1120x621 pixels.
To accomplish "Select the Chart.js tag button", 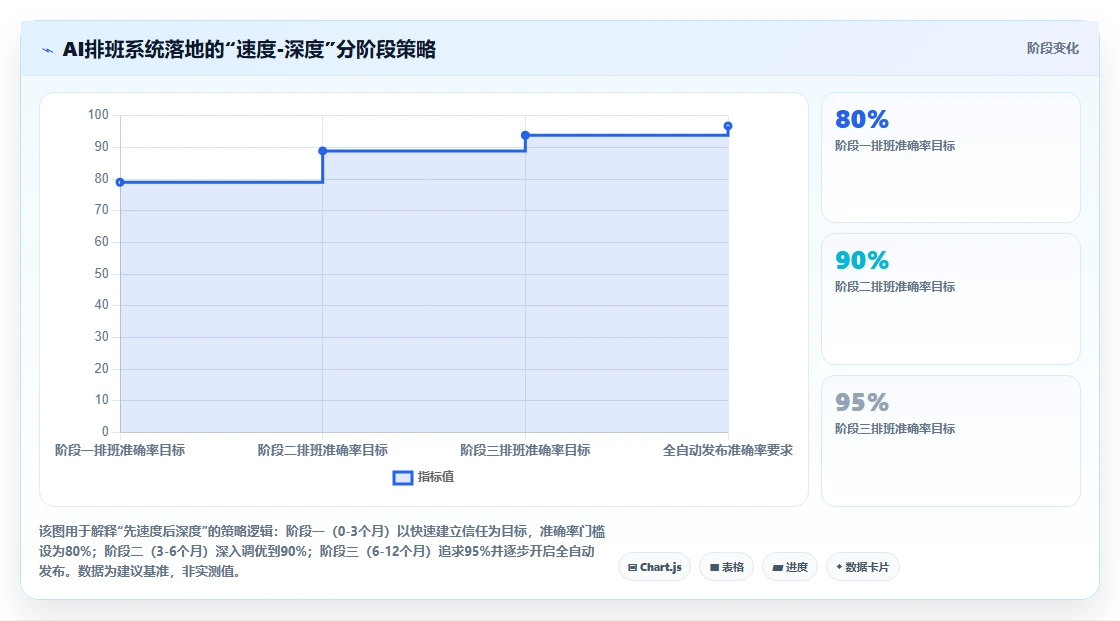I will (654, 567).
